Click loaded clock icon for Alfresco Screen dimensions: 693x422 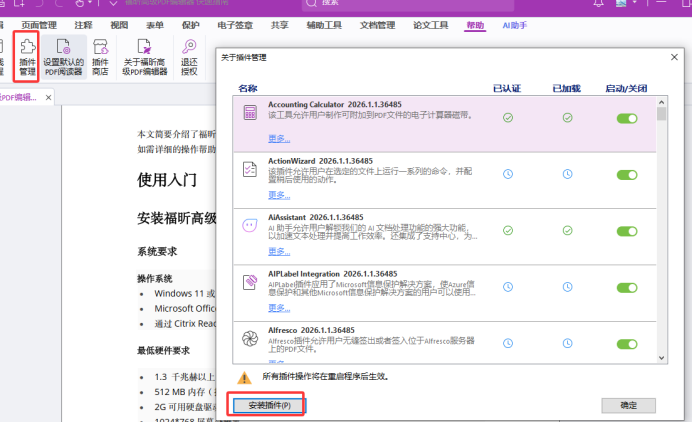coord(567,343)
